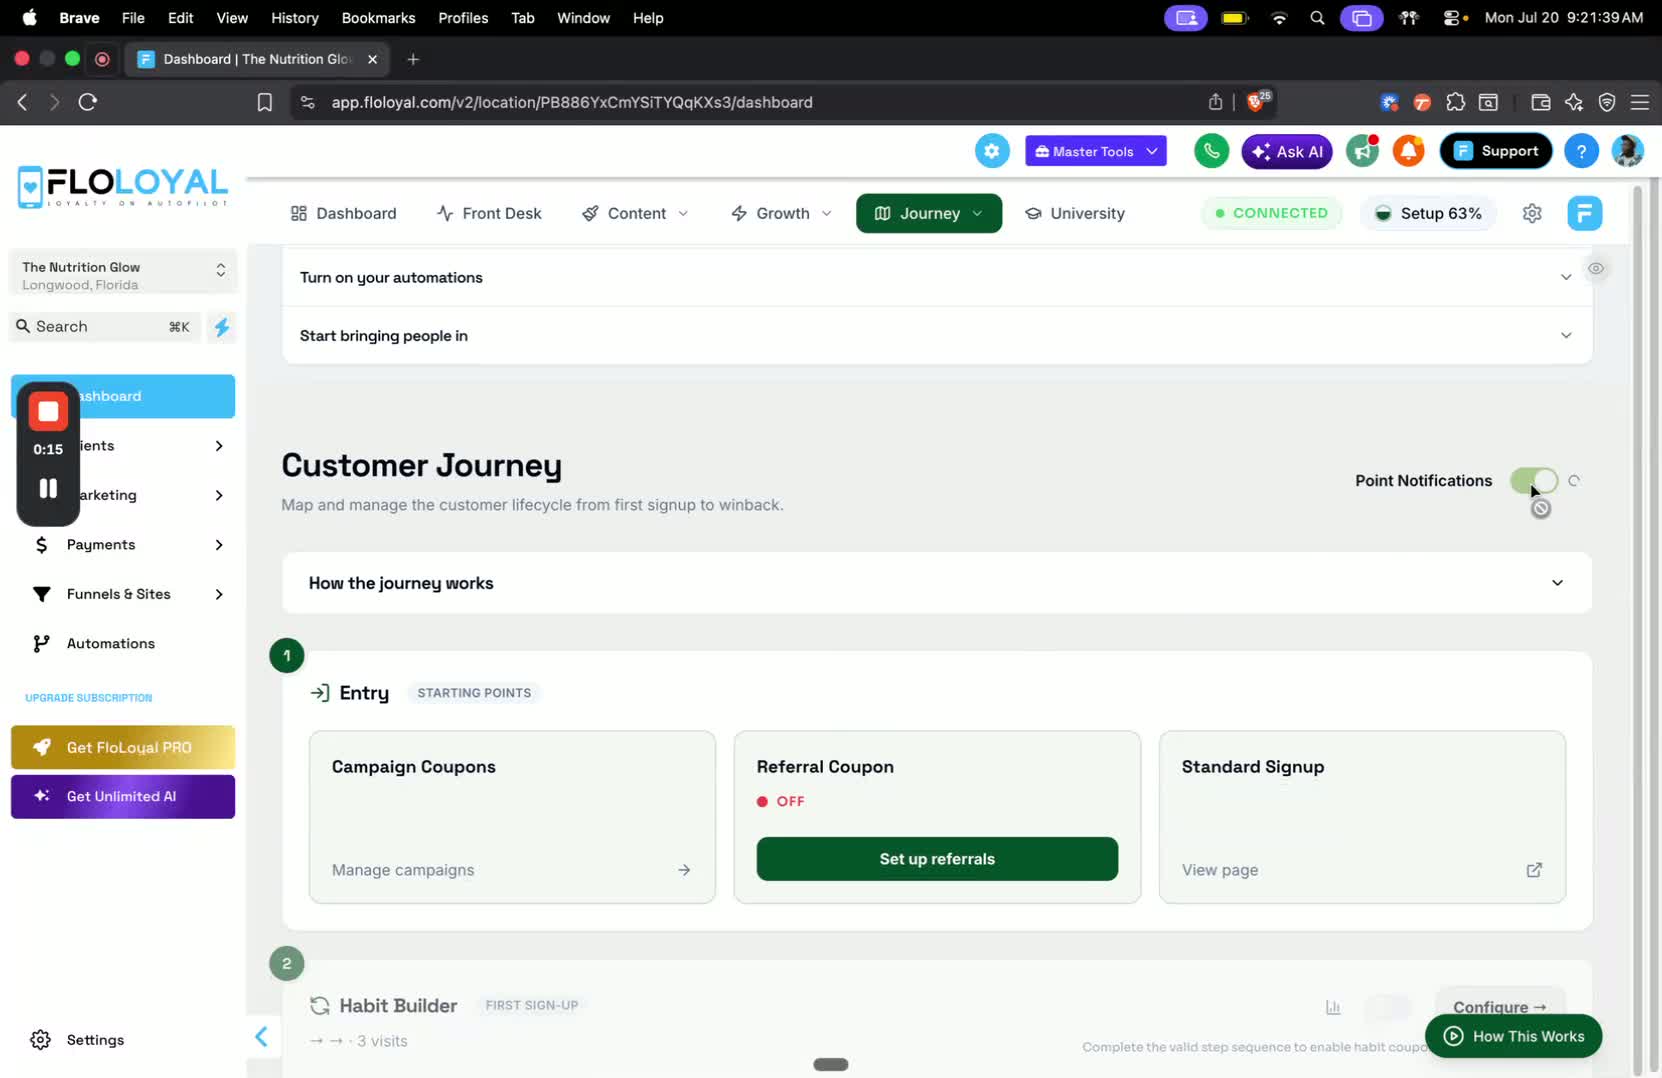Click the lightning bolt quick actions icon
1662x1078 pixels.
[x=222, y=327]
